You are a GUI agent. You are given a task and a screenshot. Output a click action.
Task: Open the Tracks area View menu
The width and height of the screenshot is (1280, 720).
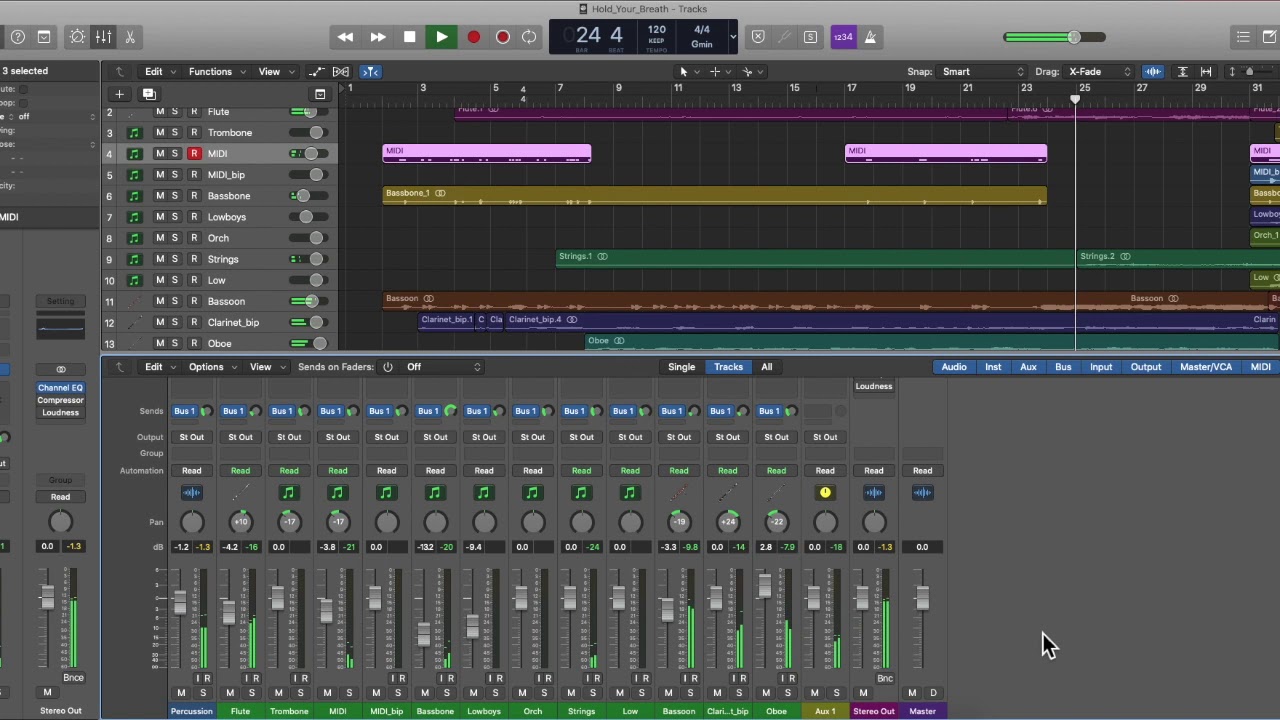pos(275,71)
